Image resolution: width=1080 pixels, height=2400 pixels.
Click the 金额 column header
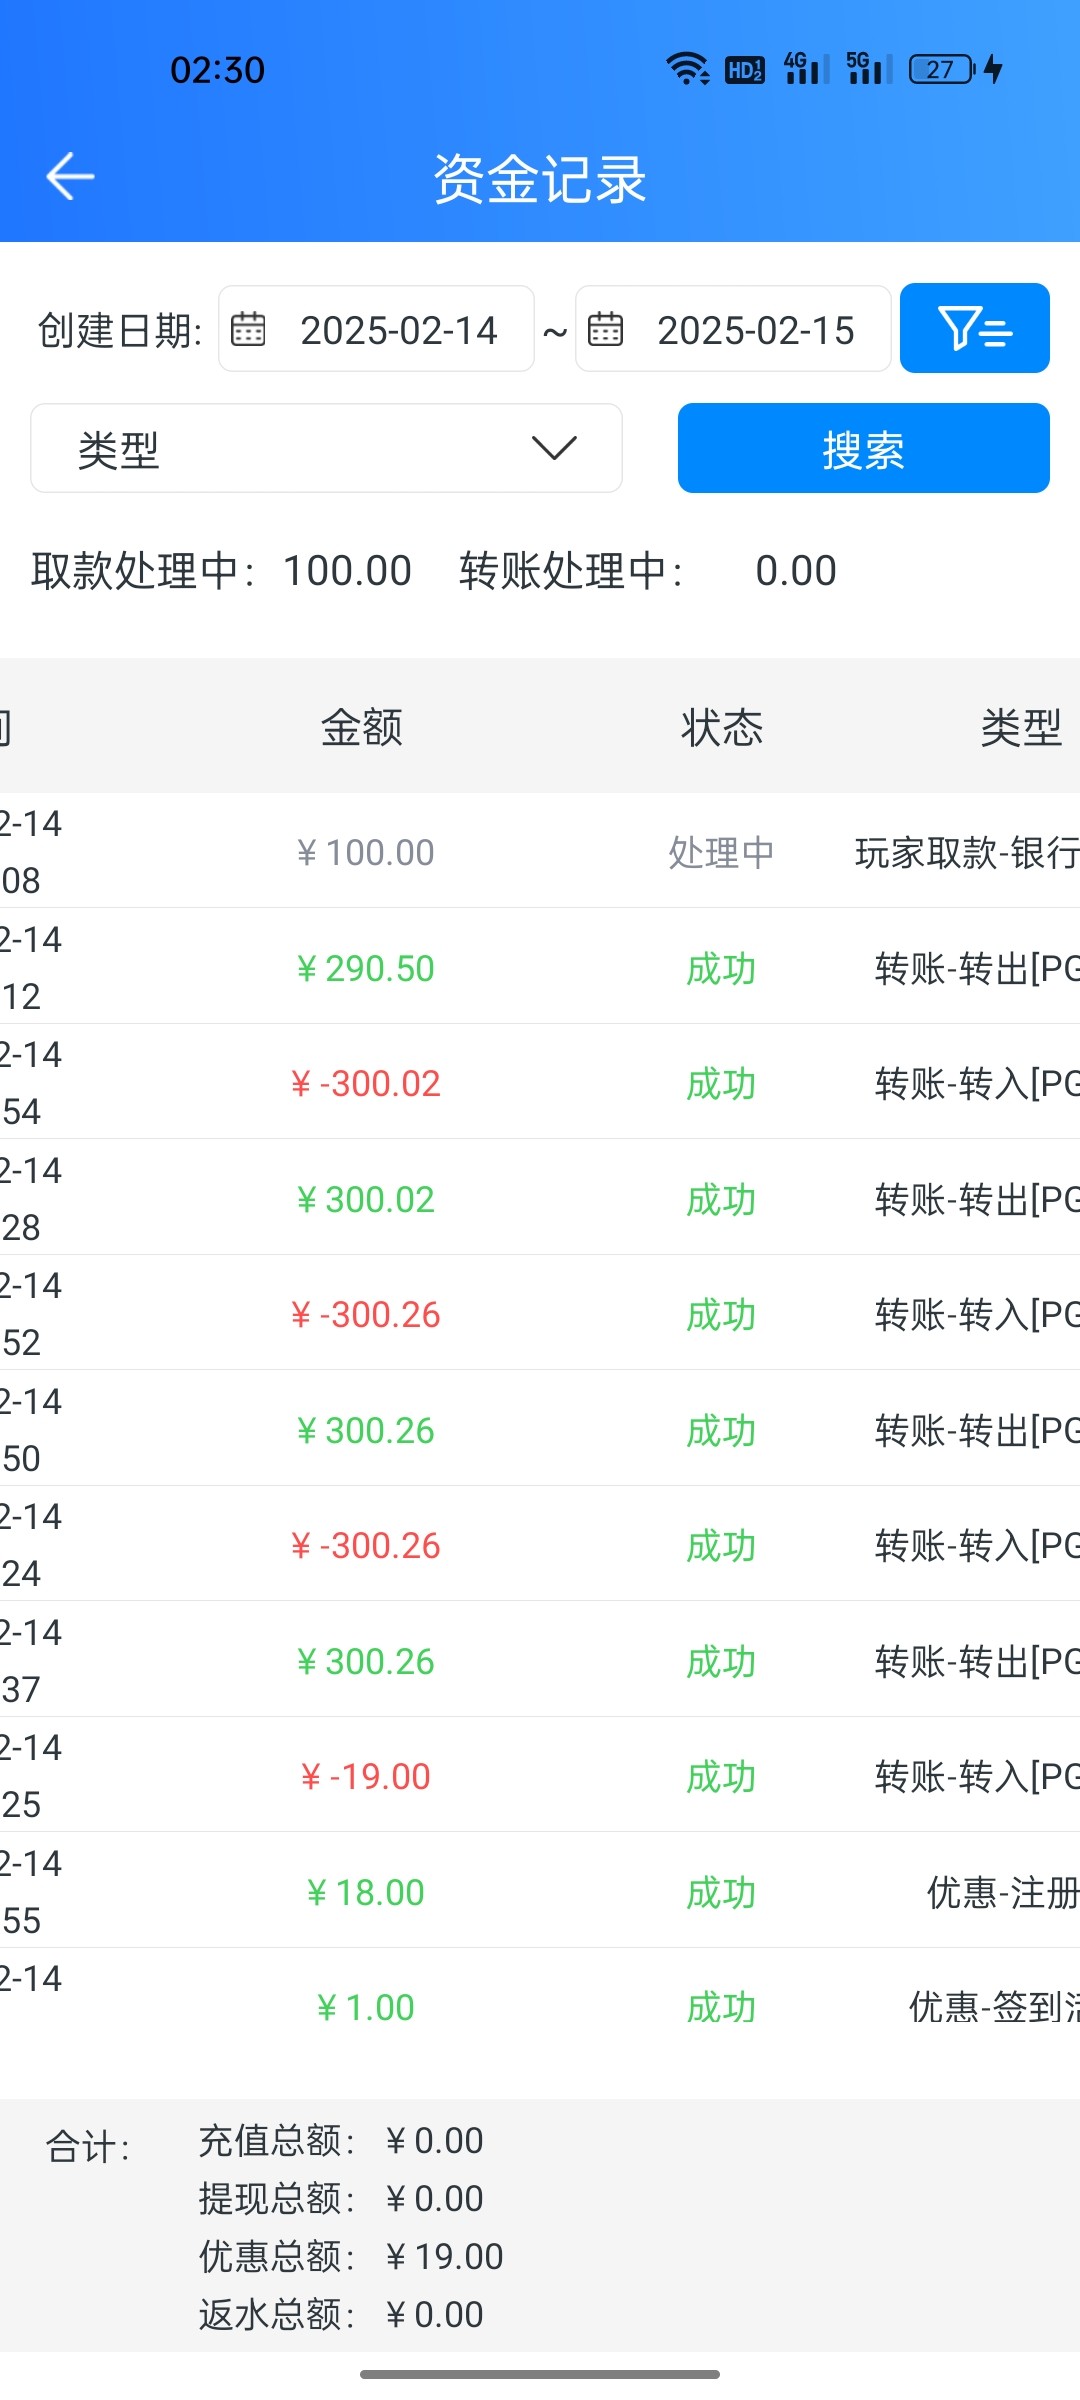[362, 727]
